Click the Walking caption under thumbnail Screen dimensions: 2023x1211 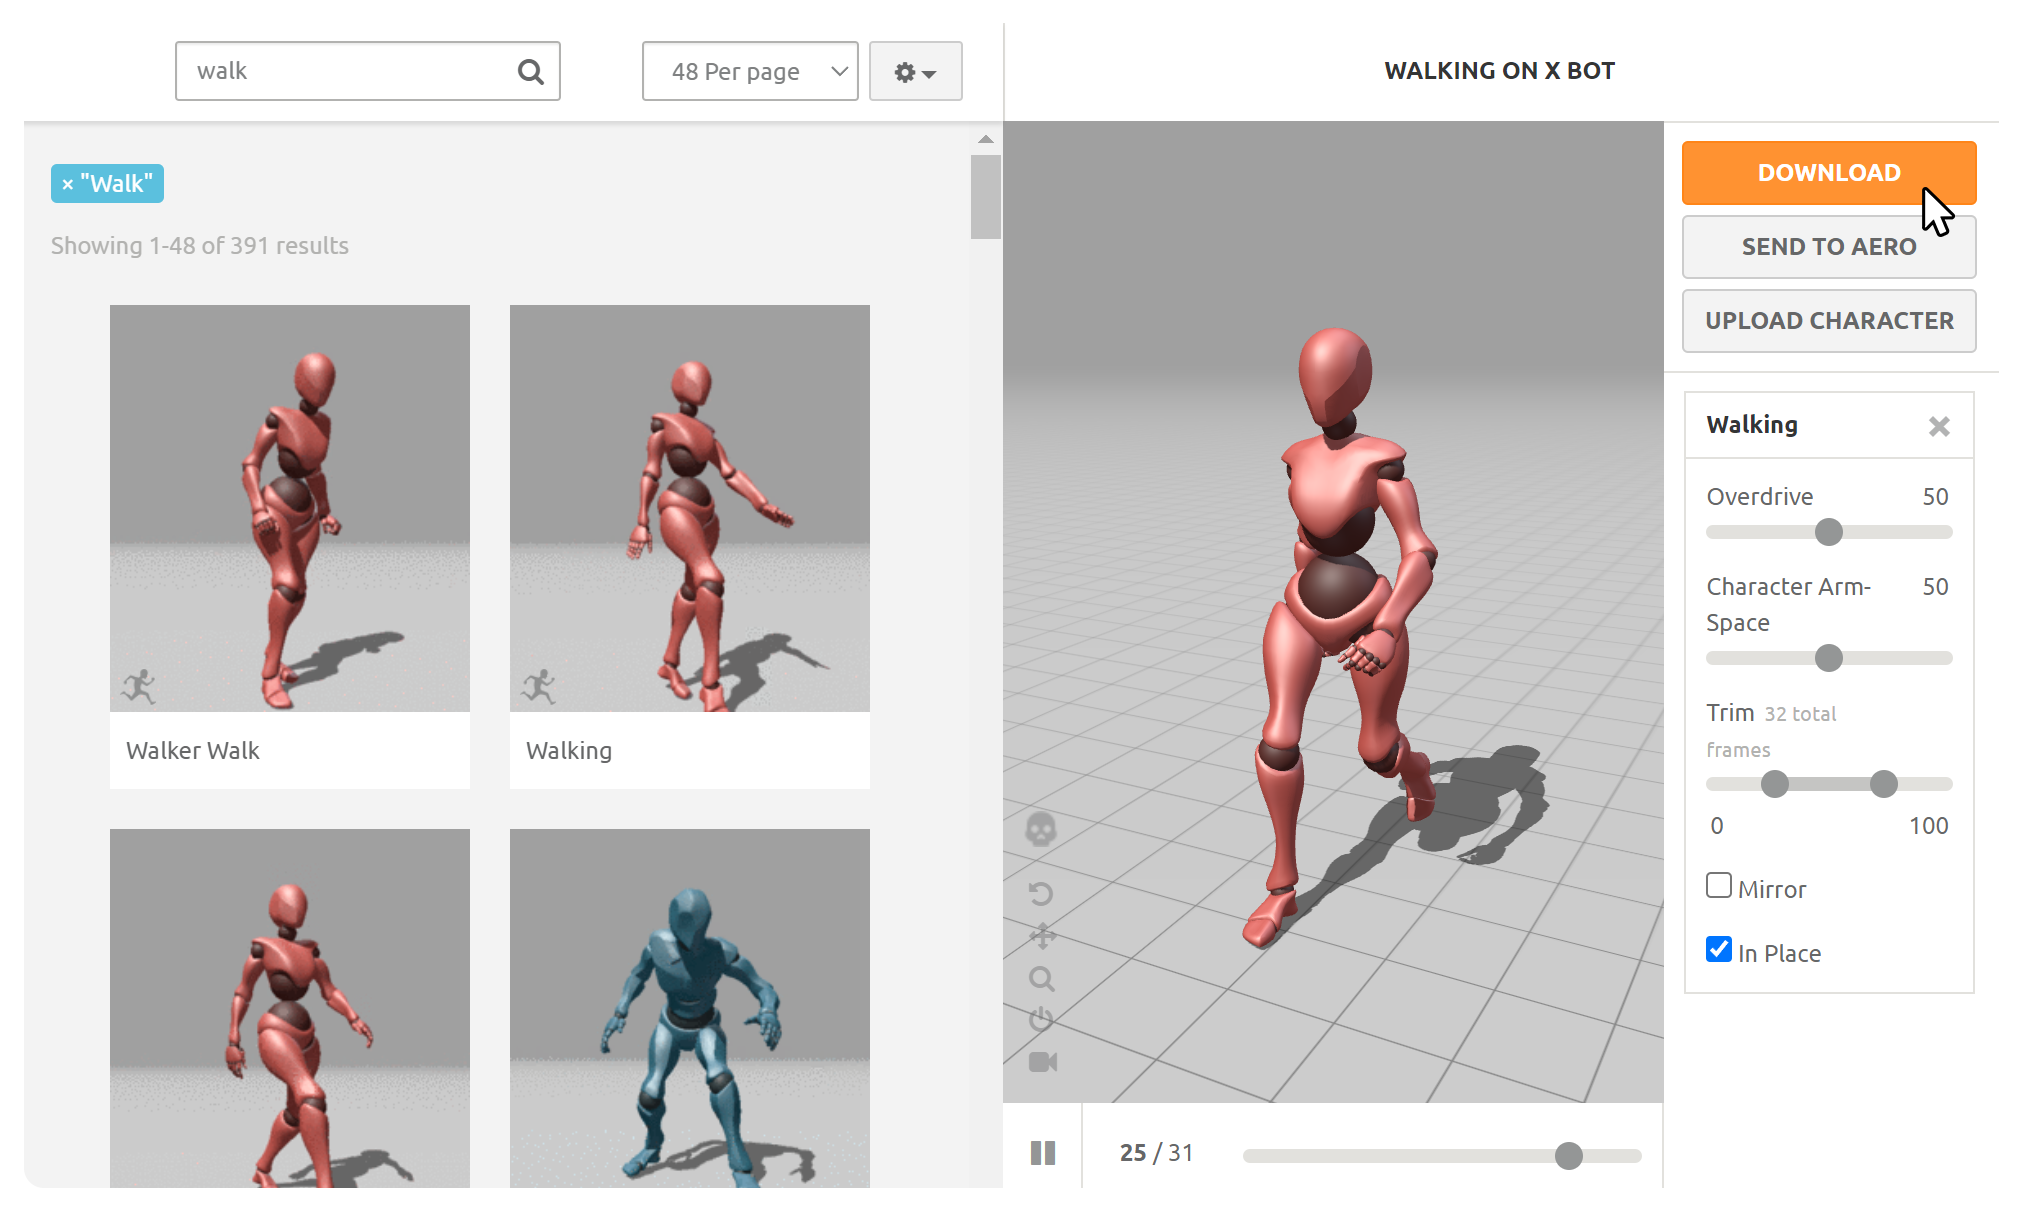tap(569, 751)
